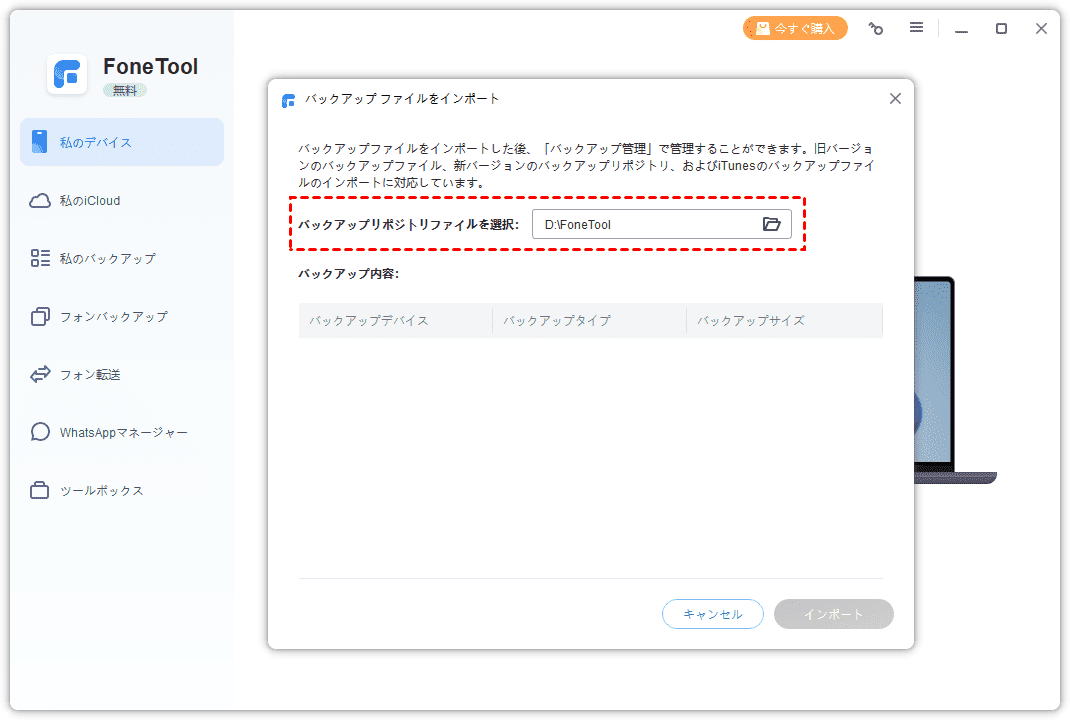Close the バックアップ ファイルをインポート dialog
The image size is (1070, 720).
click(895, 99)
